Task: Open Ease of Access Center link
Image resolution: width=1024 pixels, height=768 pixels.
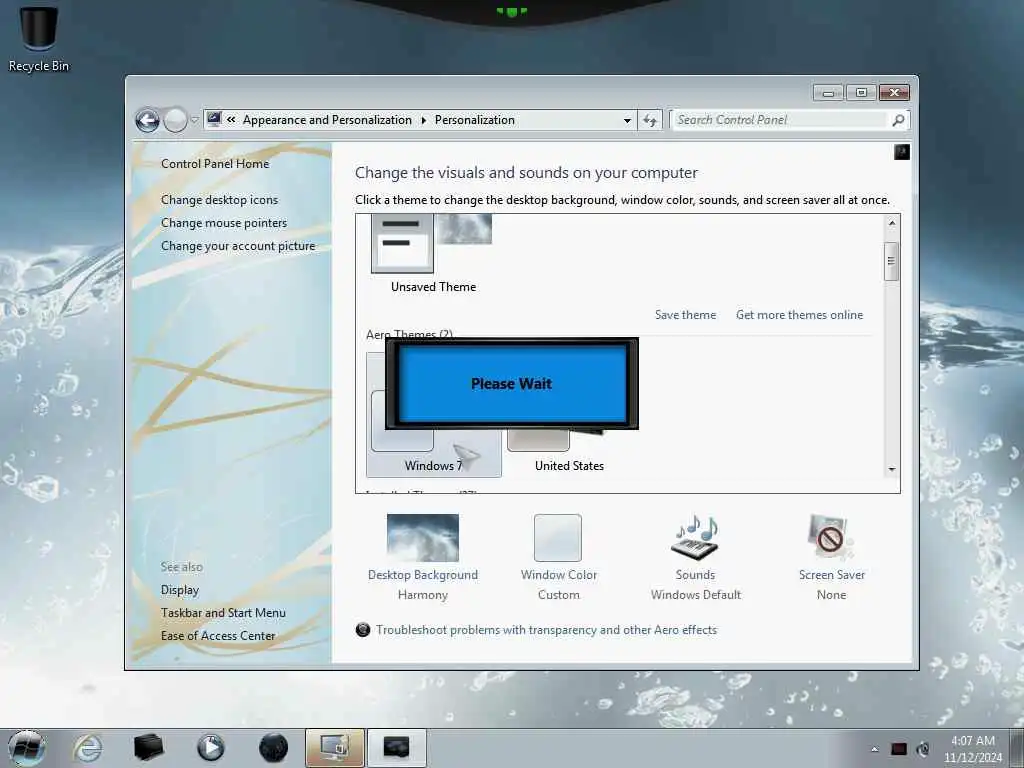Action: [218, 635]
